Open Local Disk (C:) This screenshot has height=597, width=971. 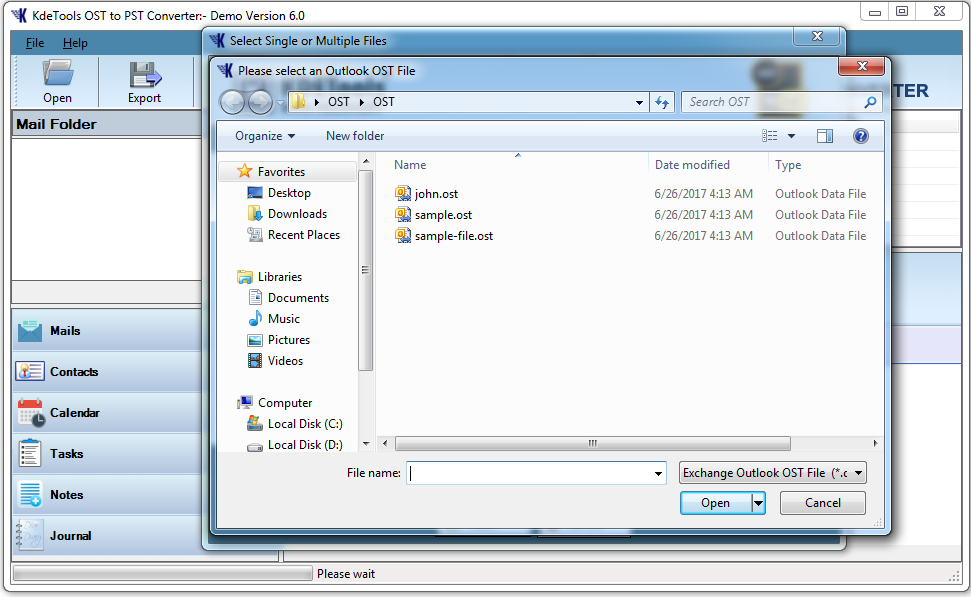pyautogui.click(x=305, y=424)
